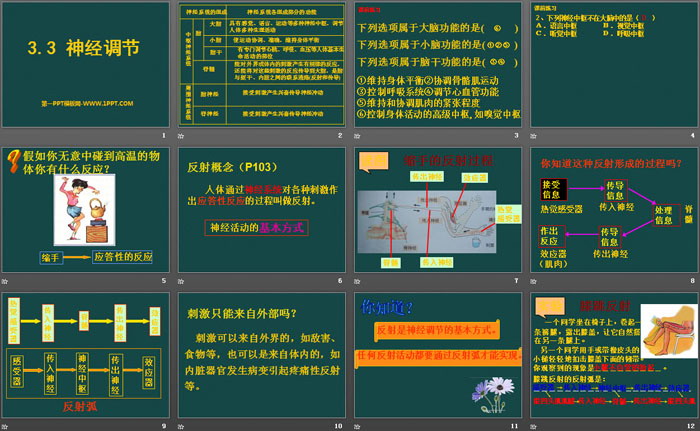The height and width of the screenshot is (431, 700).
Task: Click slide number label 3
Action: point(517,135)
